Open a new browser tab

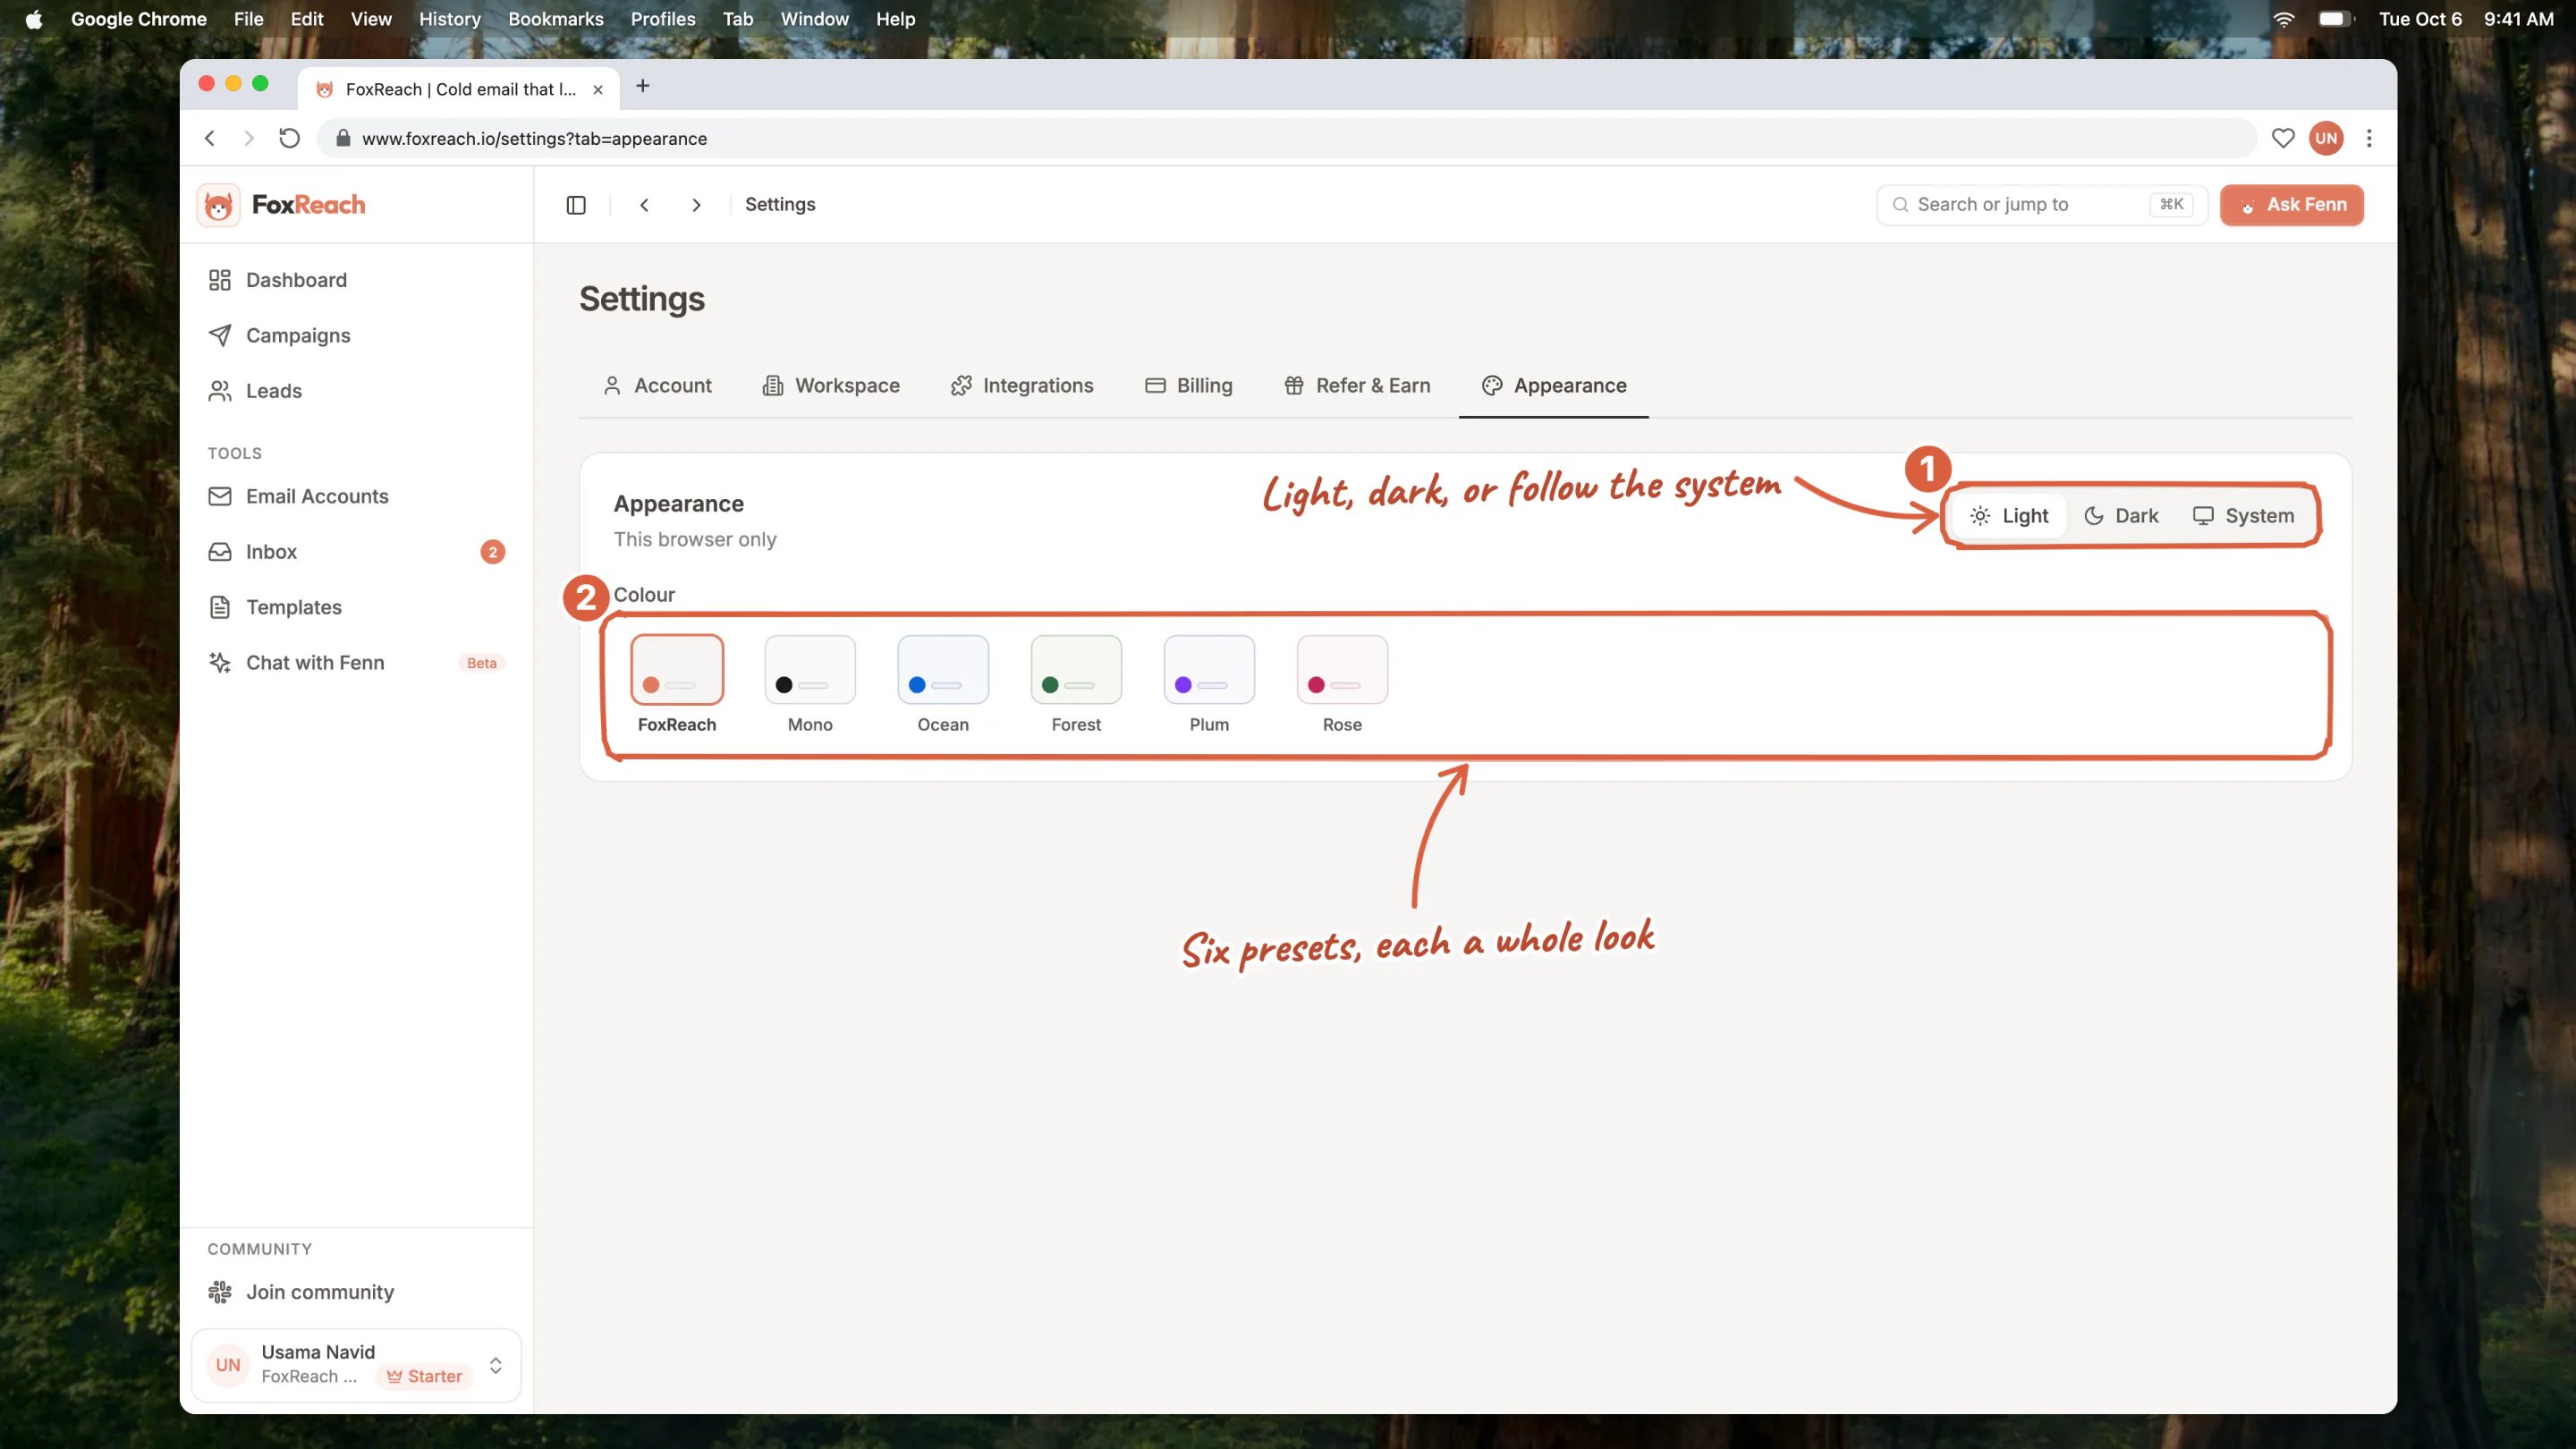(643, 86)
